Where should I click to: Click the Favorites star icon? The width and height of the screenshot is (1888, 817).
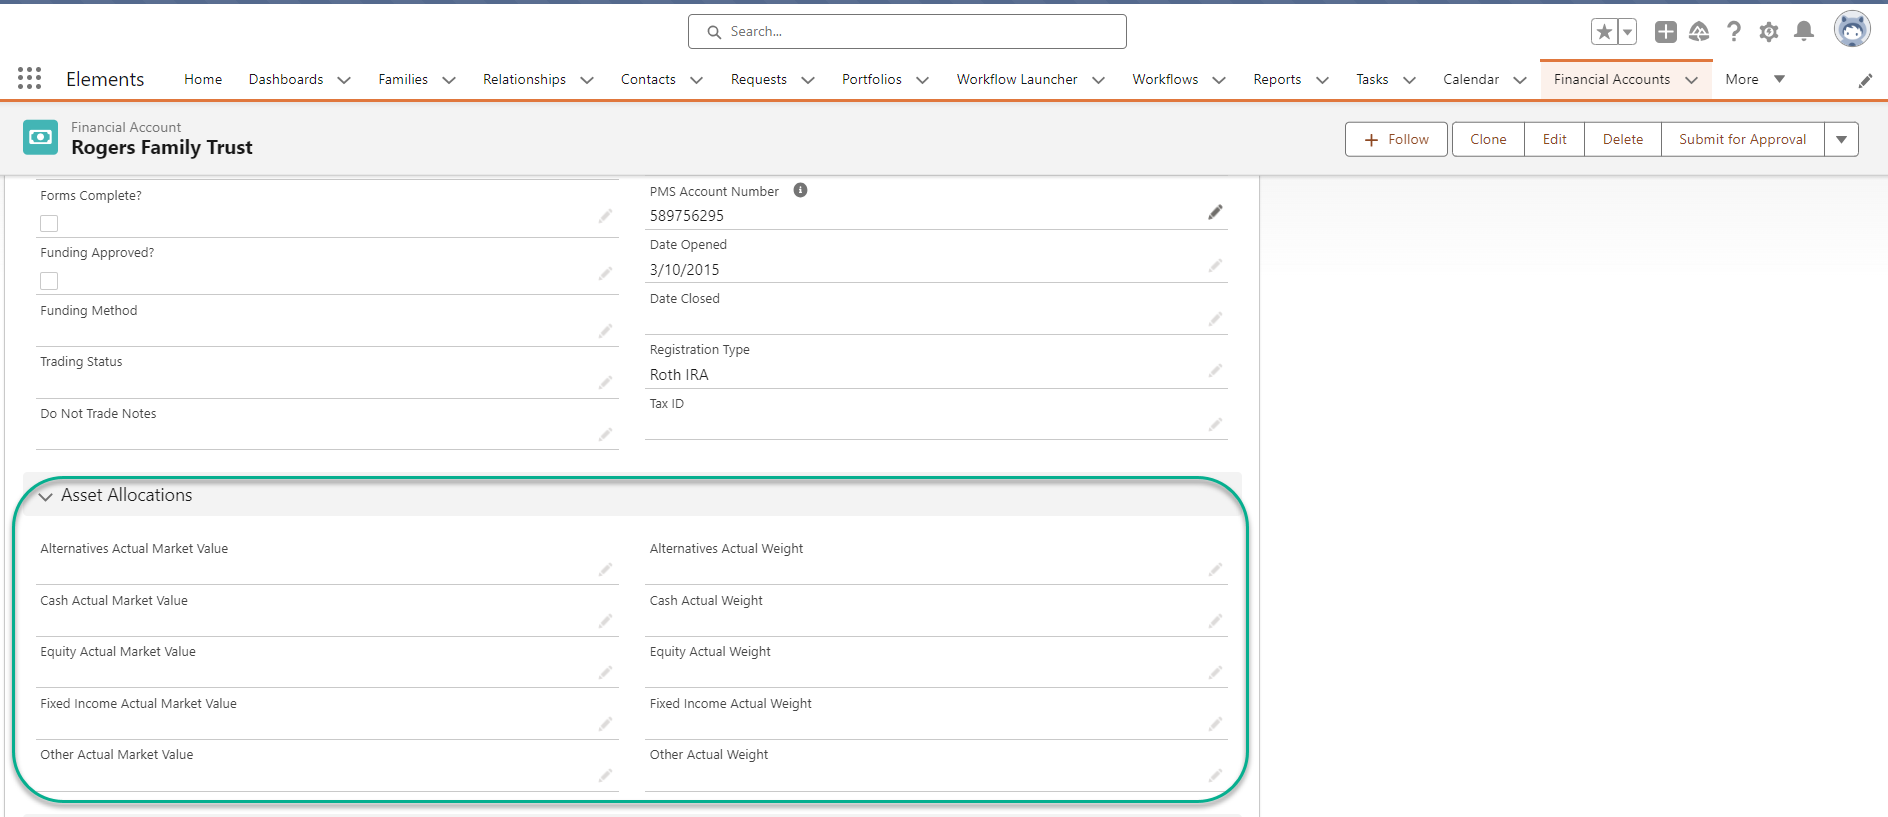(1604, 32)
